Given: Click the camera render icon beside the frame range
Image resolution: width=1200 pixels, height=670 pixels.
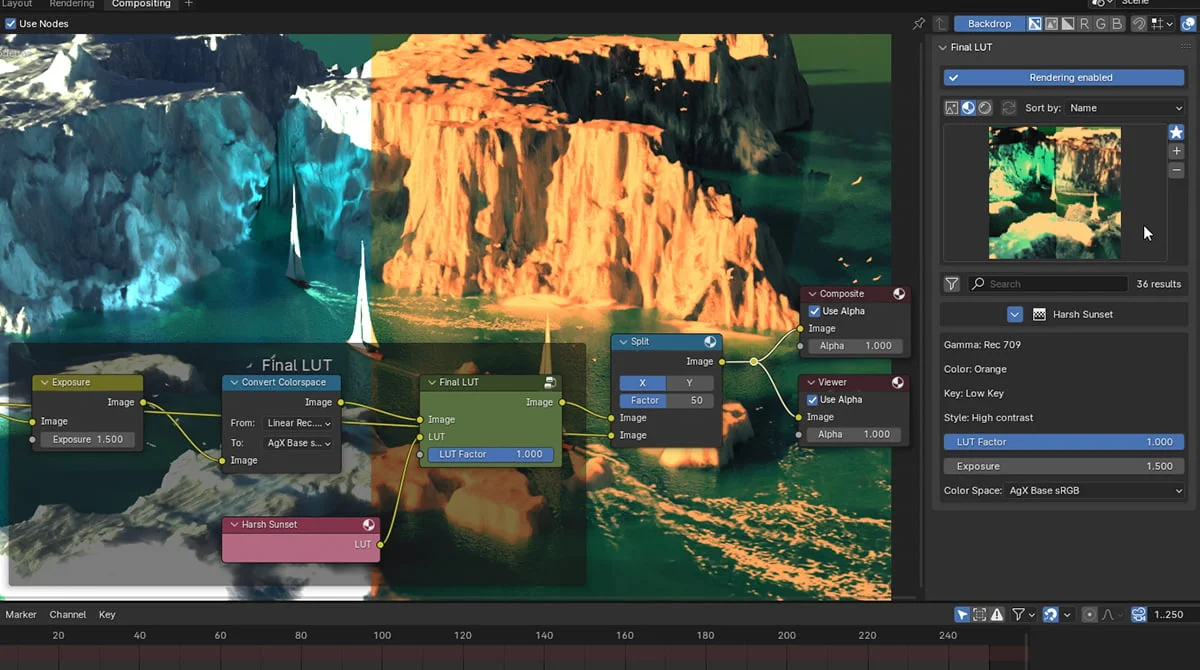Looking at the screenshot, I should 1138,613.
